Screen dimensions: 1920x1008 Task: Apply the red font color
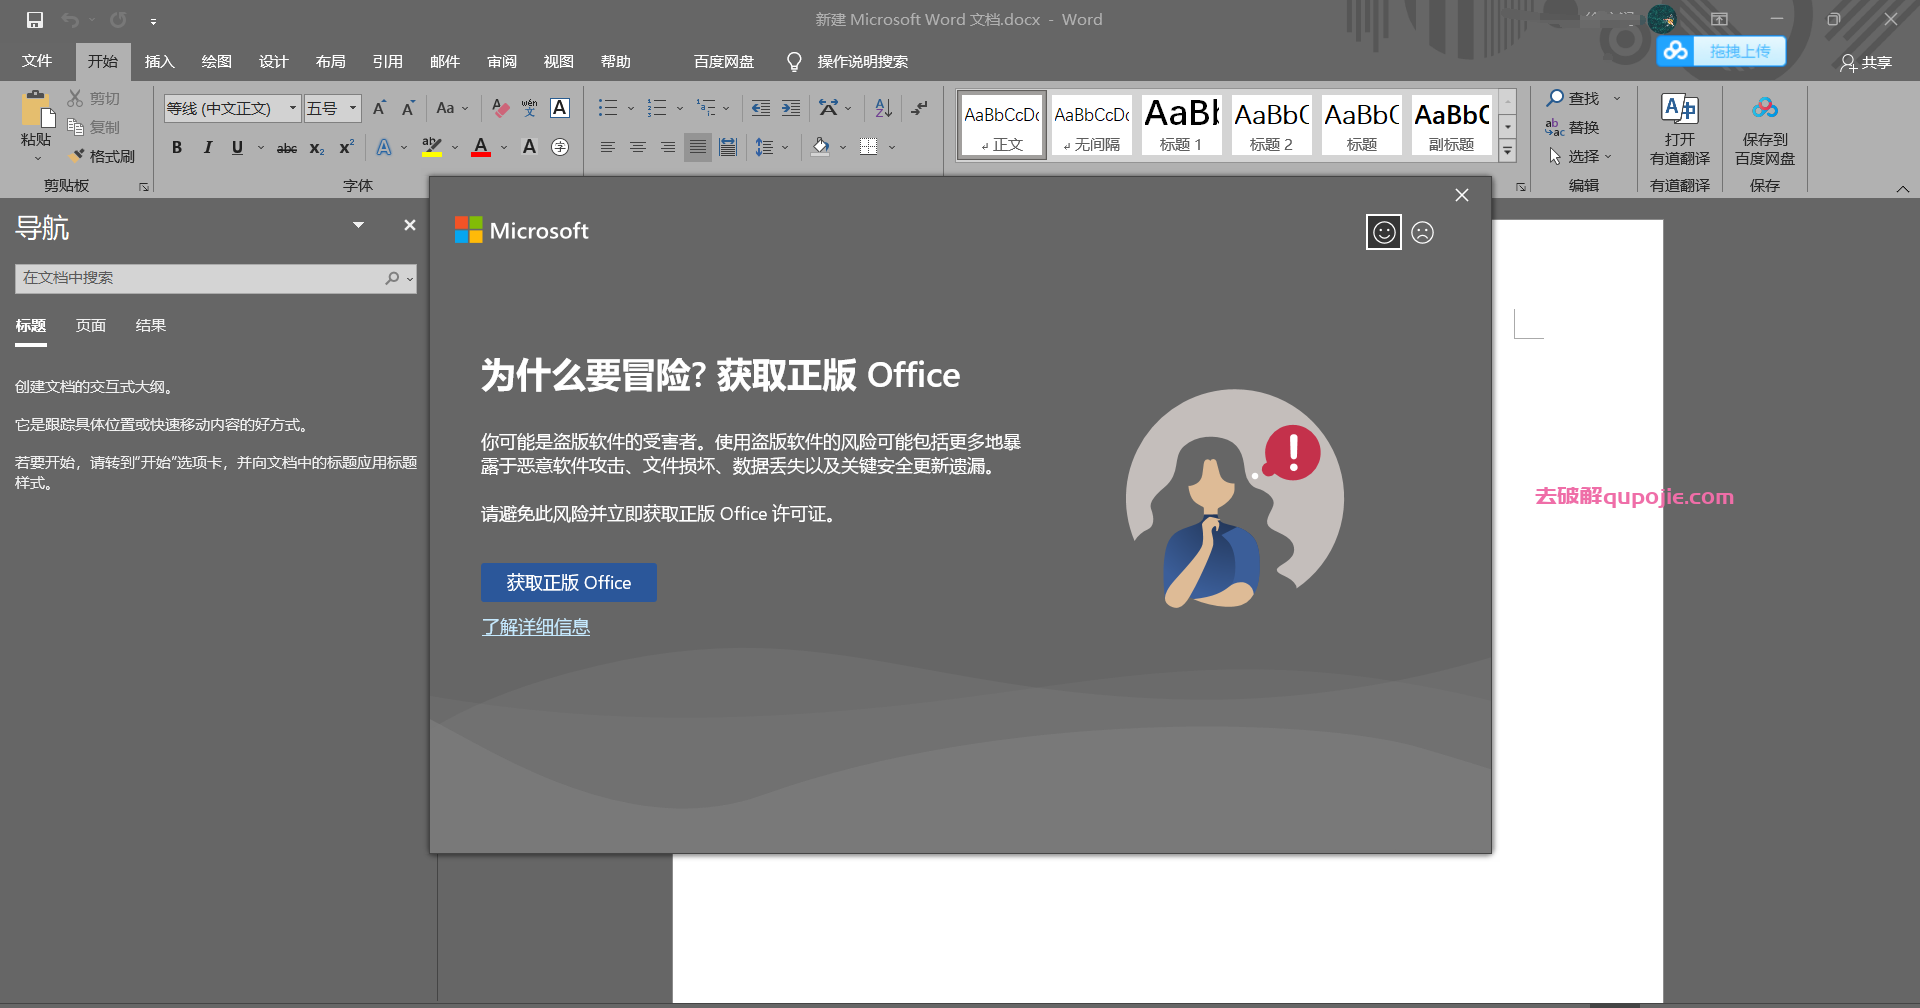(481, 147)
